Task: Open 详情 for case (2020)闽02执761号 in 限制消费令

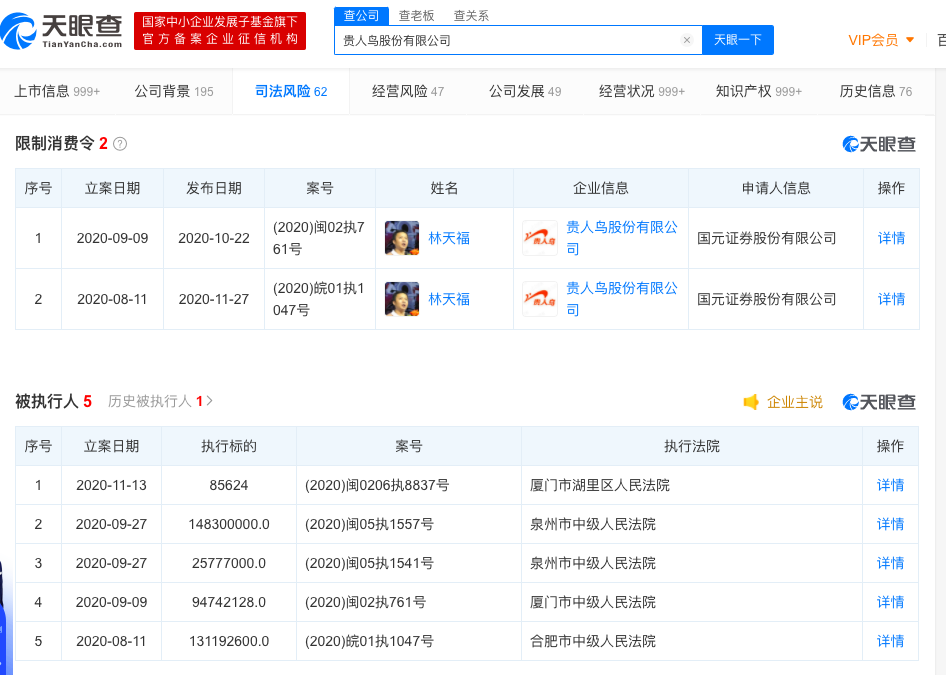Action: [x=891, y=238]
